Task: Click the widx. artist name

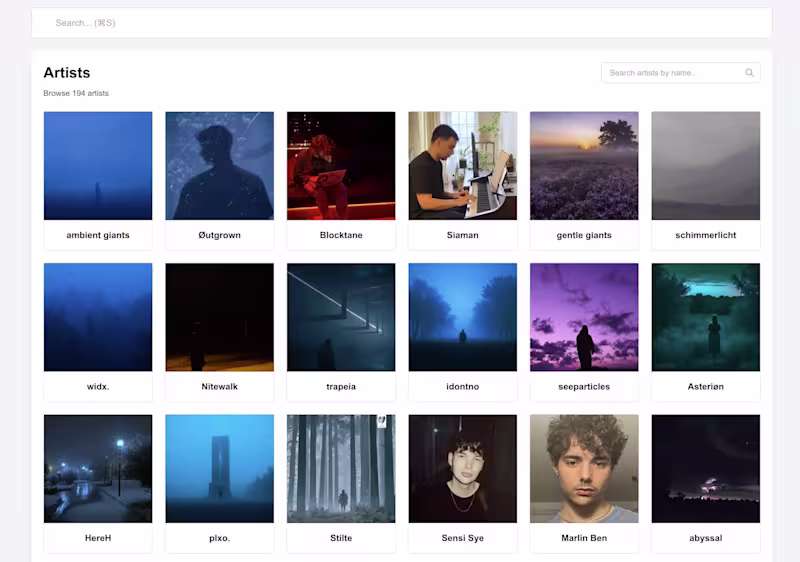Action: pyautogui.click(x=98, y=387)
